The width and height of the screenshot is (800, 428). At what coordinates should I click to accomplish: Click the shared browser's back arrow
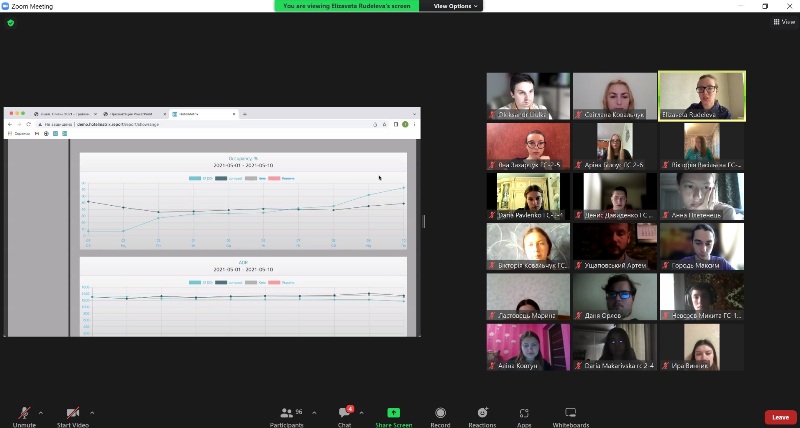[10, 124]
